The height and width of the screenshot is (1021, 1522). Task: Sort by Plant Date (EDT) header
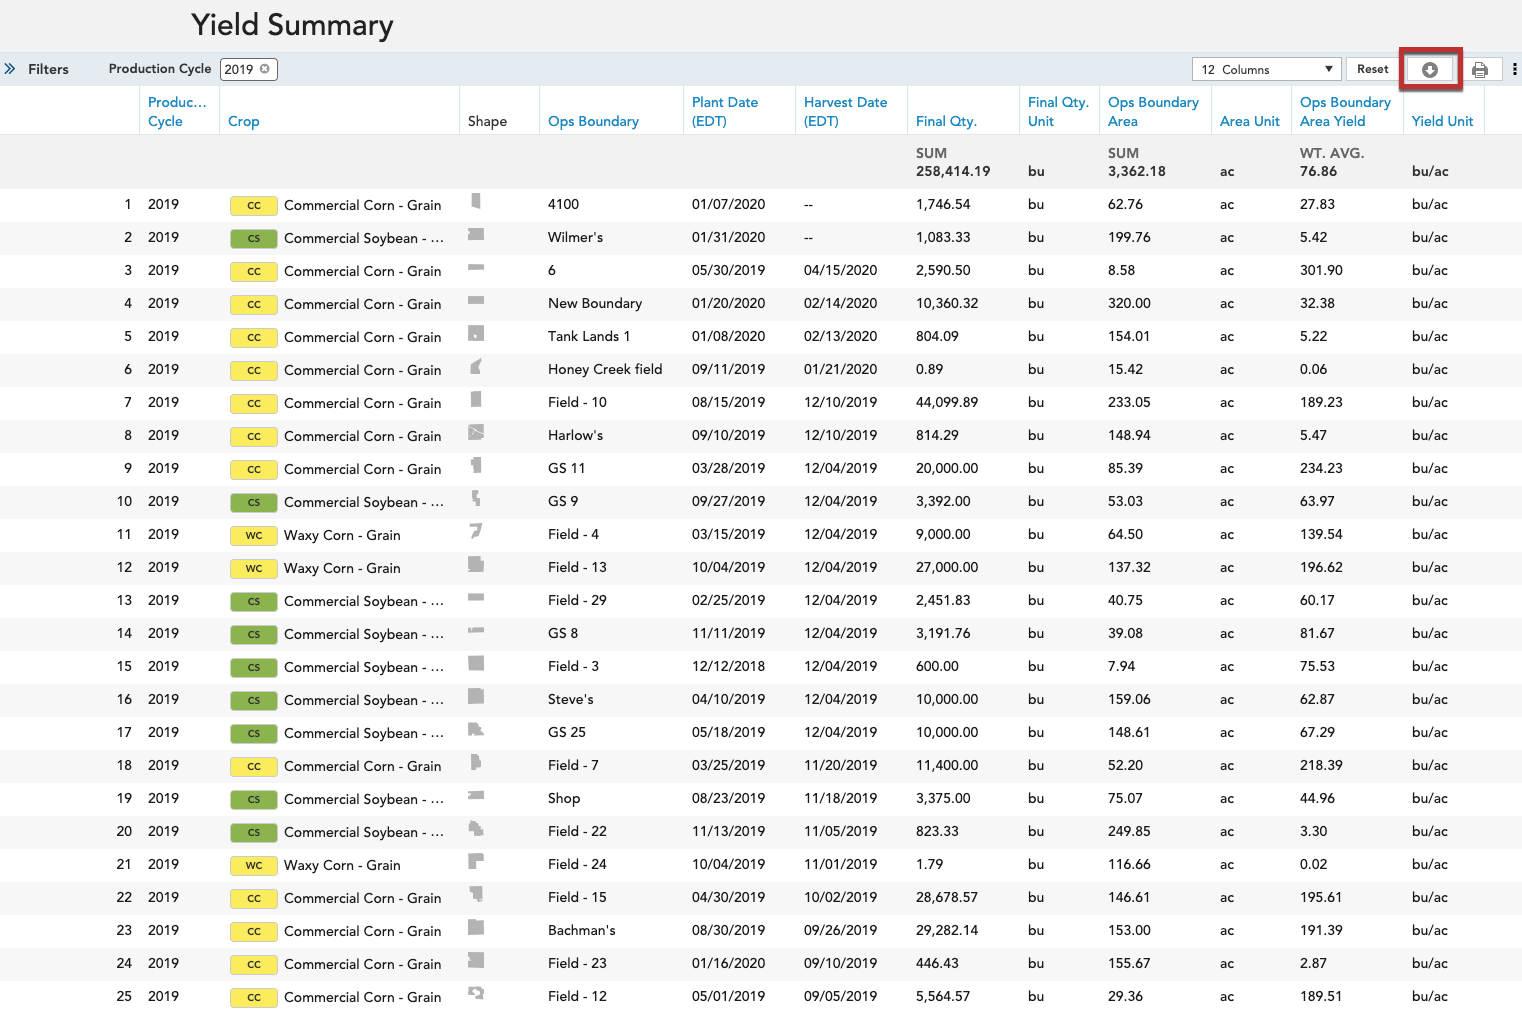click(725, 111)
